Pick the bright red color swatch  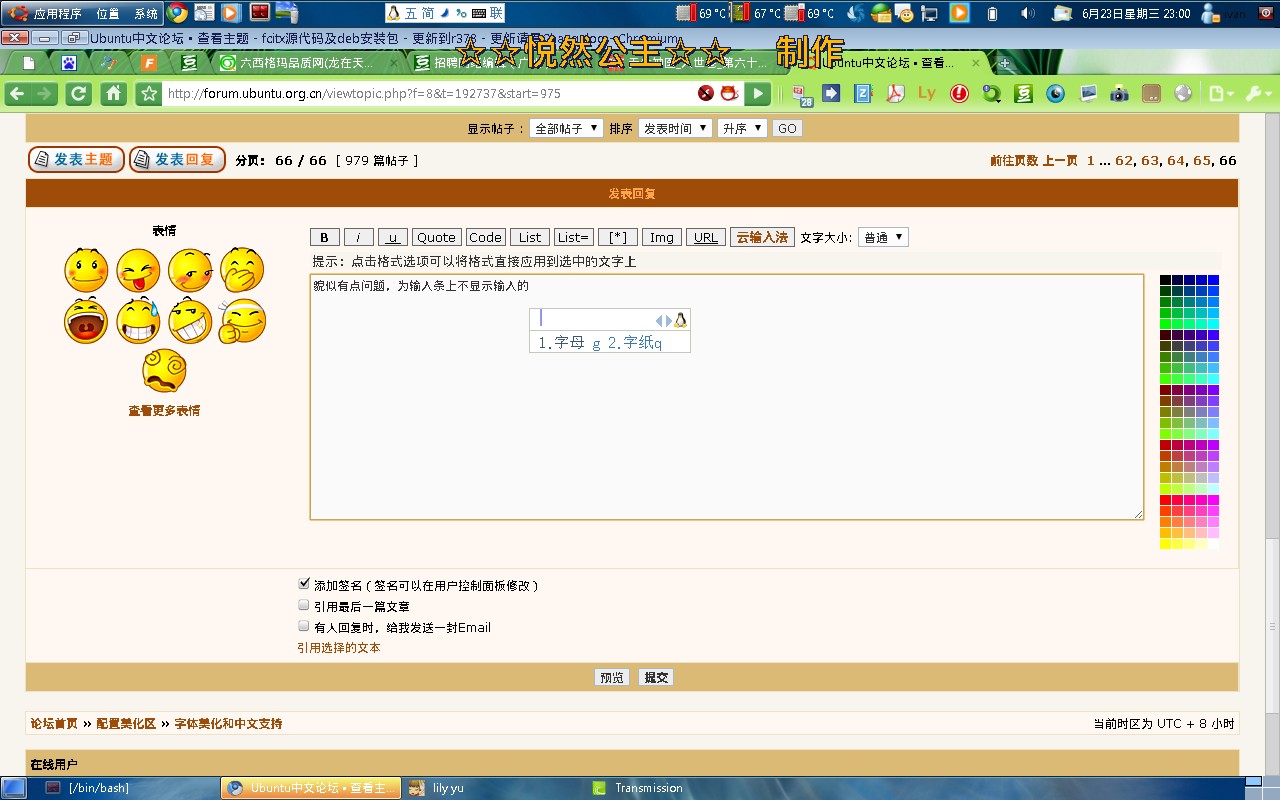tap(1166, 500)
